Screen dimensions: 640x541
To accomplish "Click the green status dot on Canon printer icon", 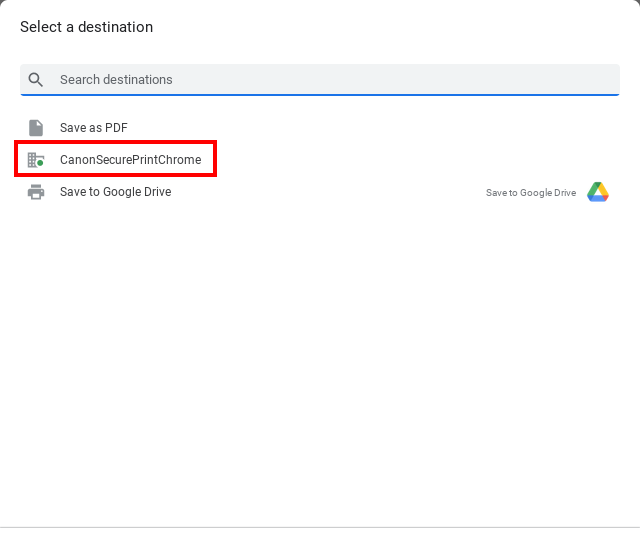I will point(40,163).
